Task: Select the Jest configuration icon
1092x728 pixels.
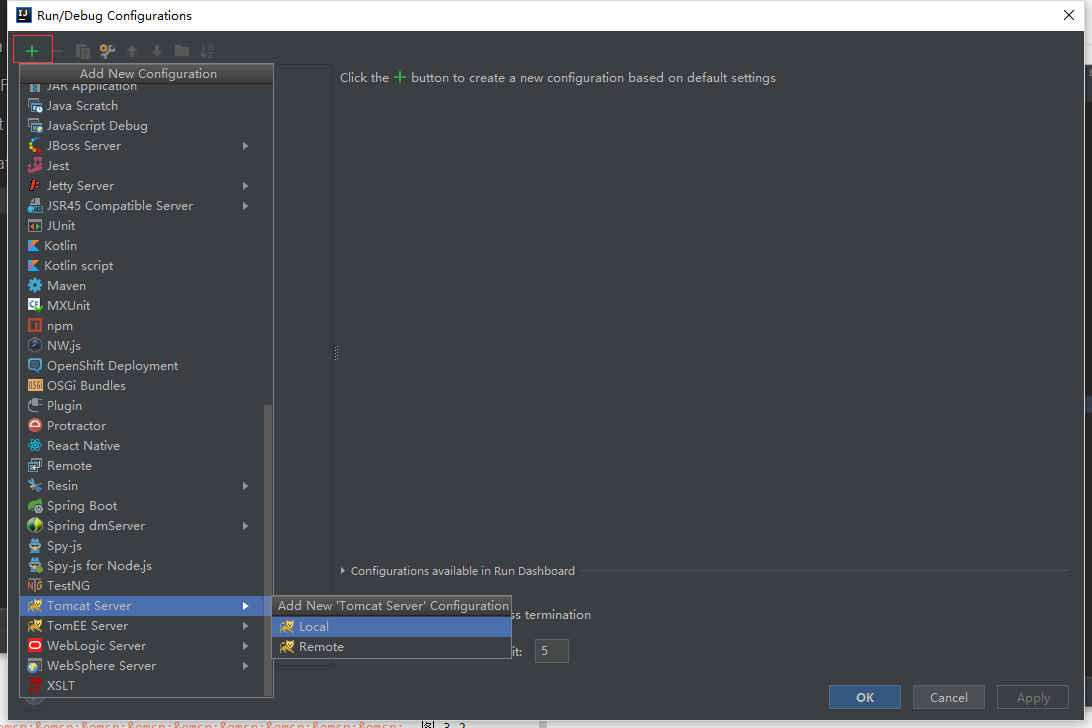Action: tap(35, 166)
